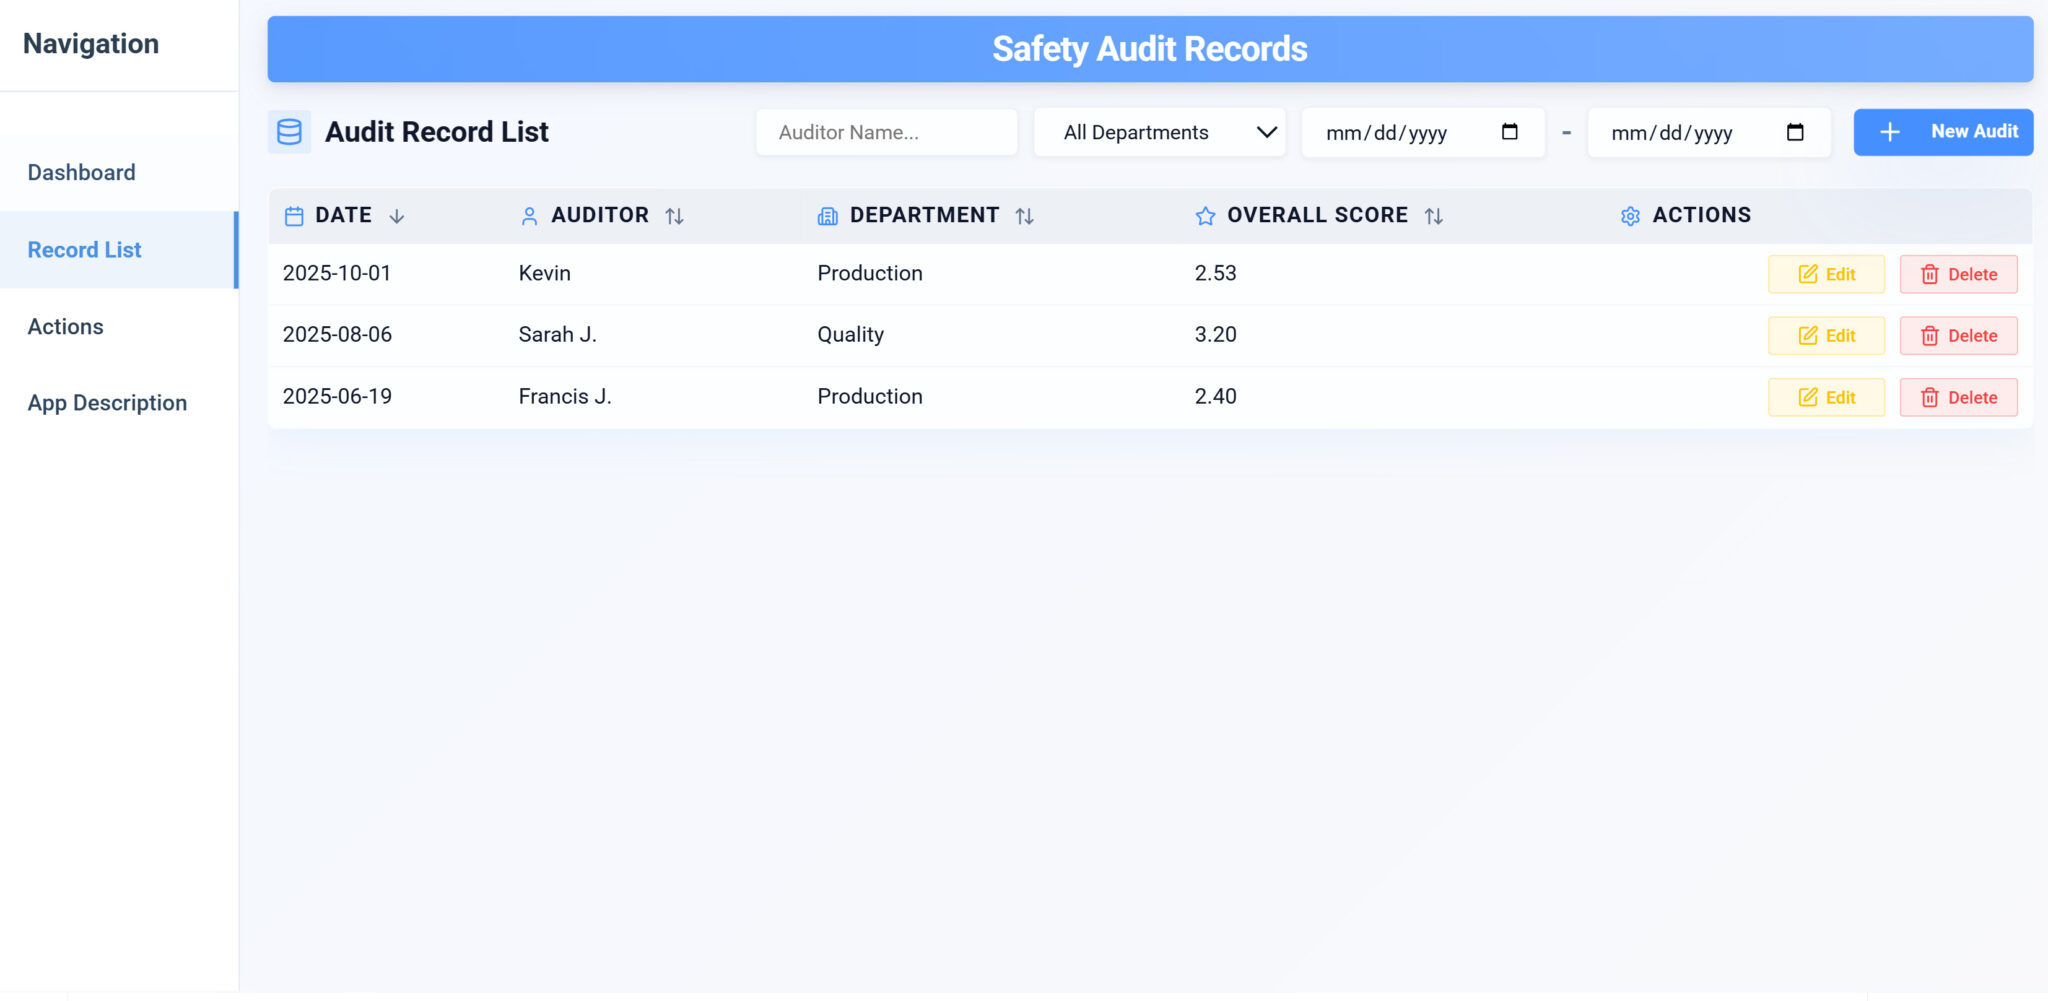Click Production cell in Kevin's row
This screenshot has width=2048, height=1001.
point(870,273)
